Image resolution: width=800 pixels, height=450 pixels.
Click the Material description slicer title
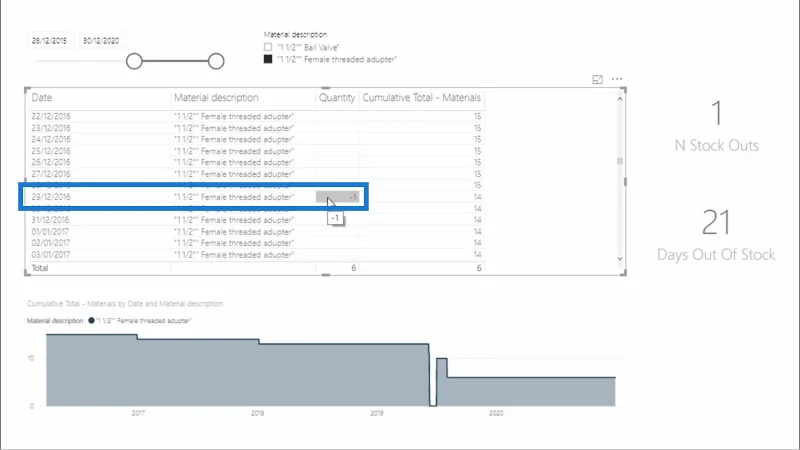pyautogui.click(x=295, y=35)
